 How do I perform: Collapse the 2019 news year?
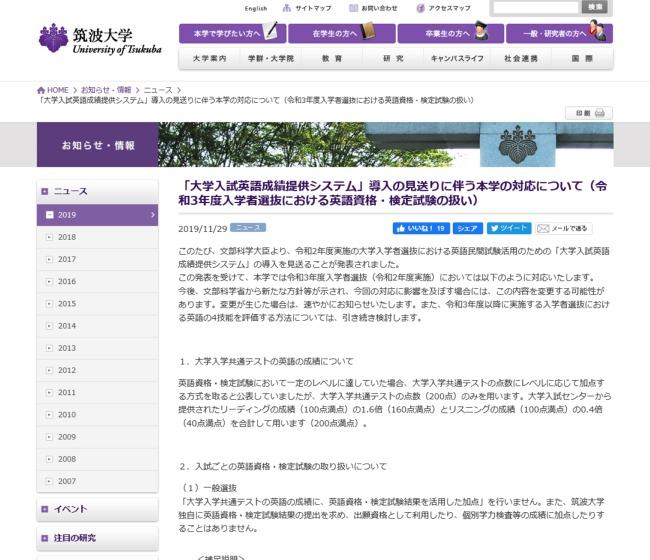click(x=97, y=215)
